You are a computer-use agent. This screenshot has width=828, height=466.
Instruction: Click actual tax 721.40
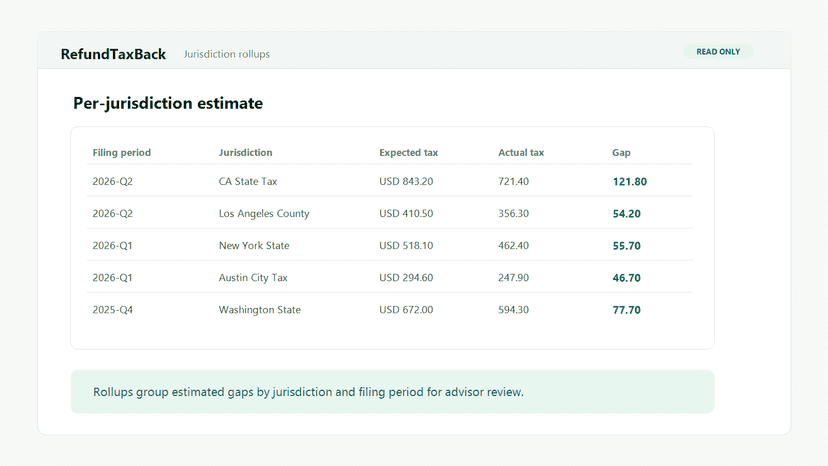point(513,181)
